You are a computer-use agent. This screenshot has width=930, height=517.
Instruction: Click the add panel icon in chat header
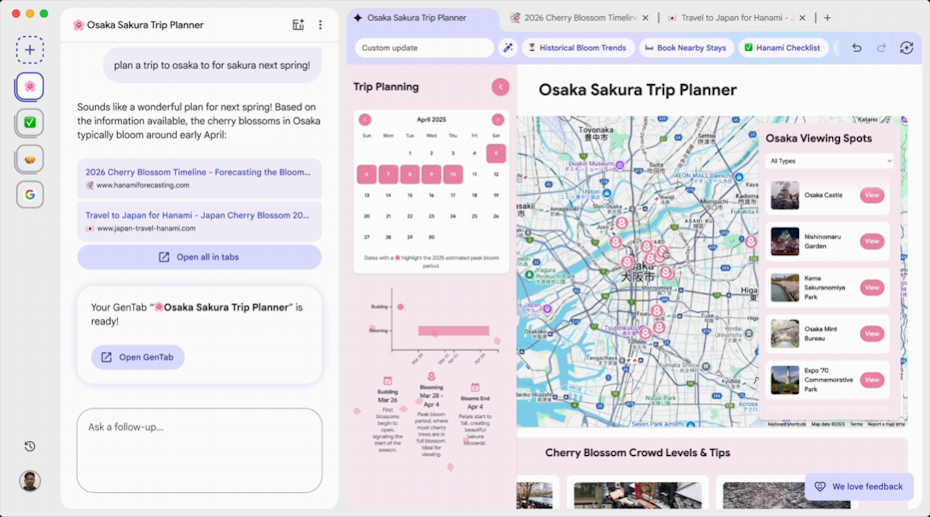[x=298, y=25]
